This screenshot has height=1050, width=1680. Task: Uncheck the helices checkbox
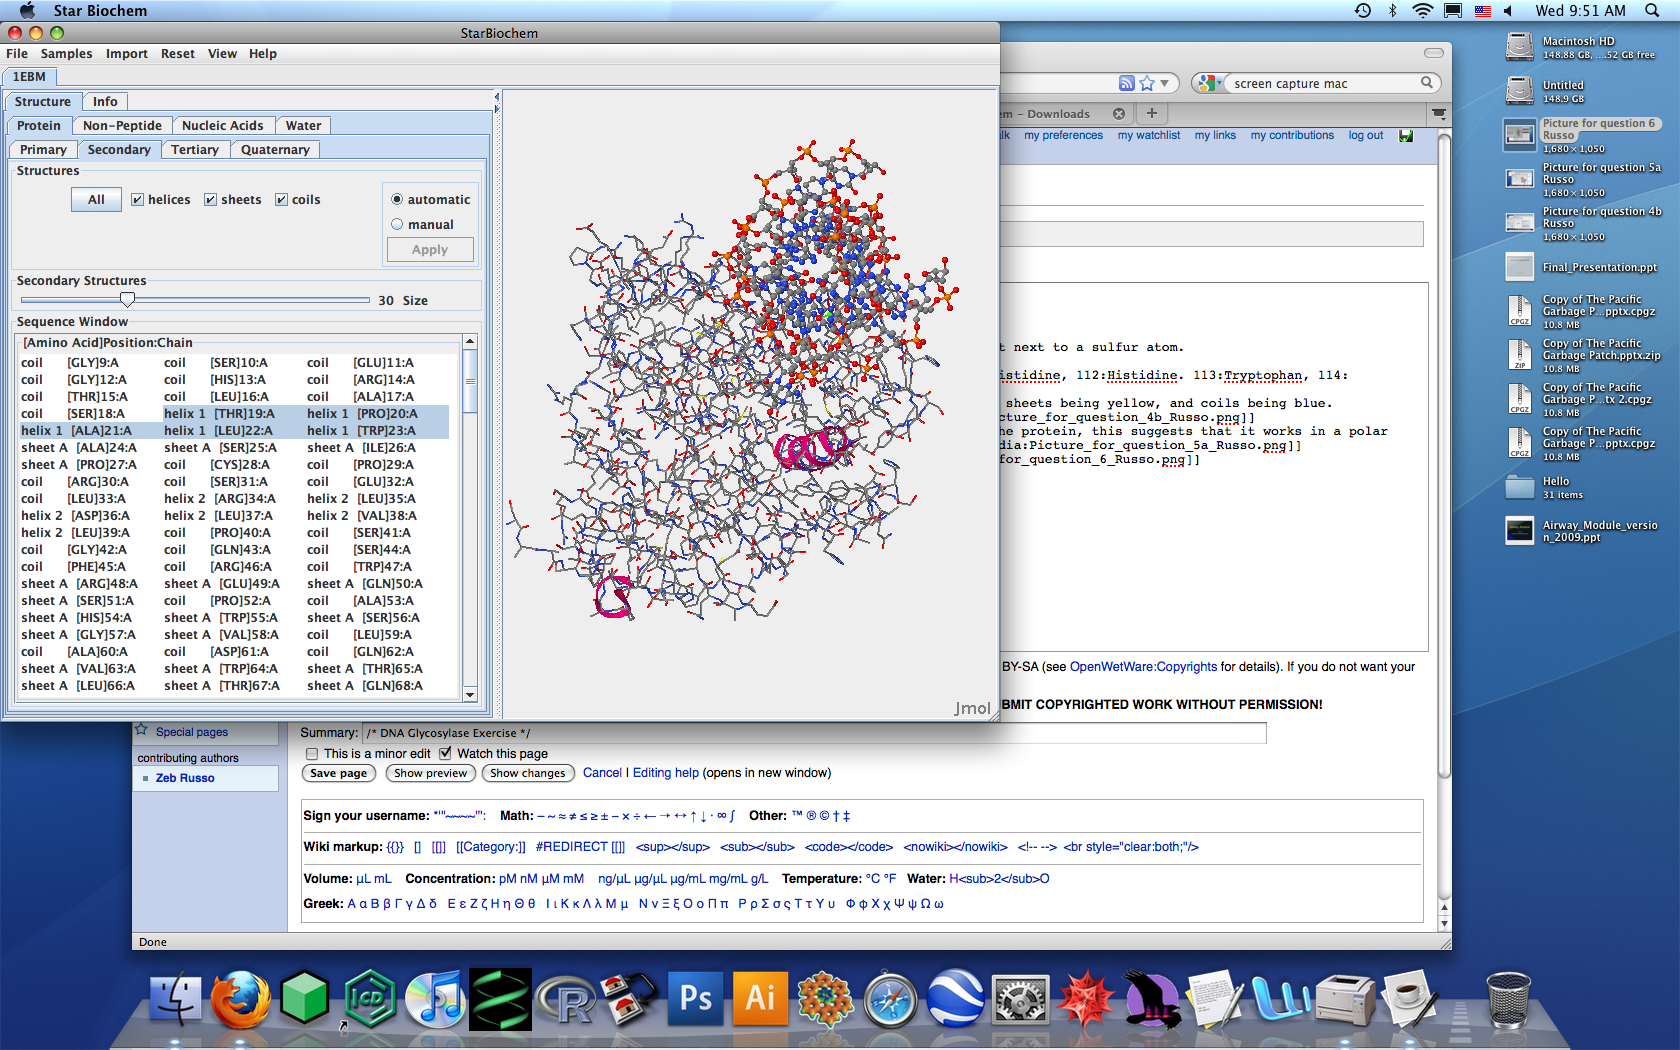pos(138,200)
